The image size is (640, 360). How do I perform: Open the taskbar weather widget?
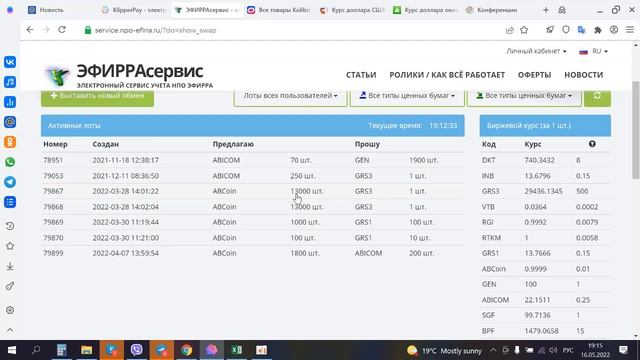[444, 351]
